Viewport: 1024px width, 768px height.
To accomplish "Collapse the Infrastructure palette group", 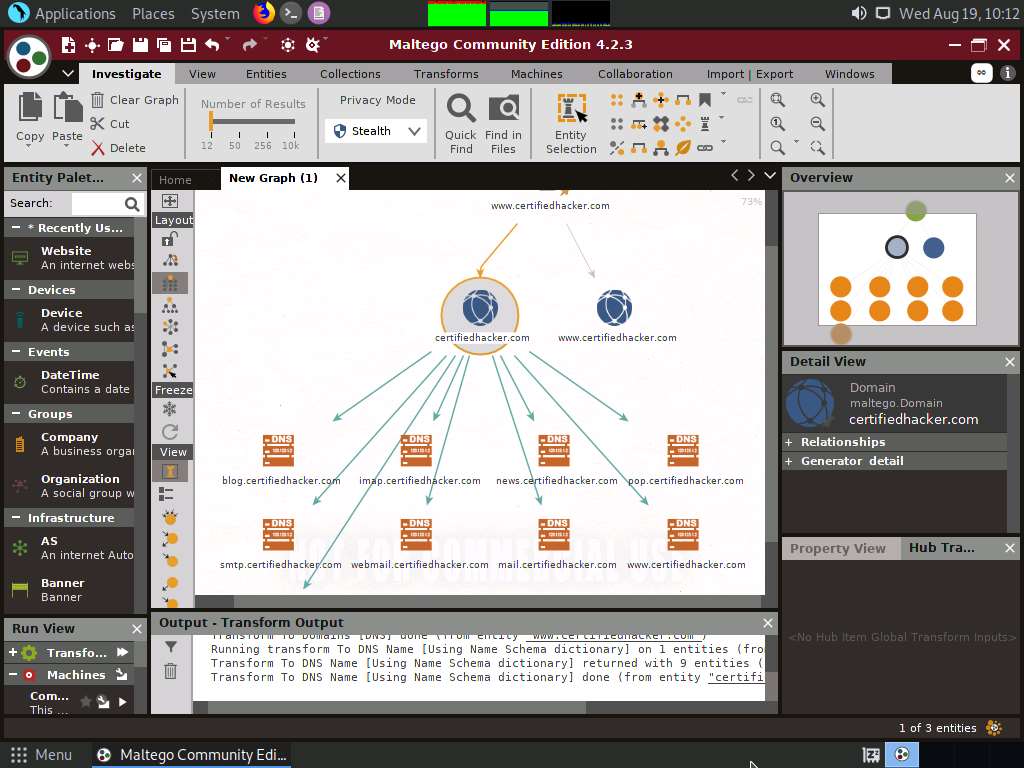I will point(16,517).
